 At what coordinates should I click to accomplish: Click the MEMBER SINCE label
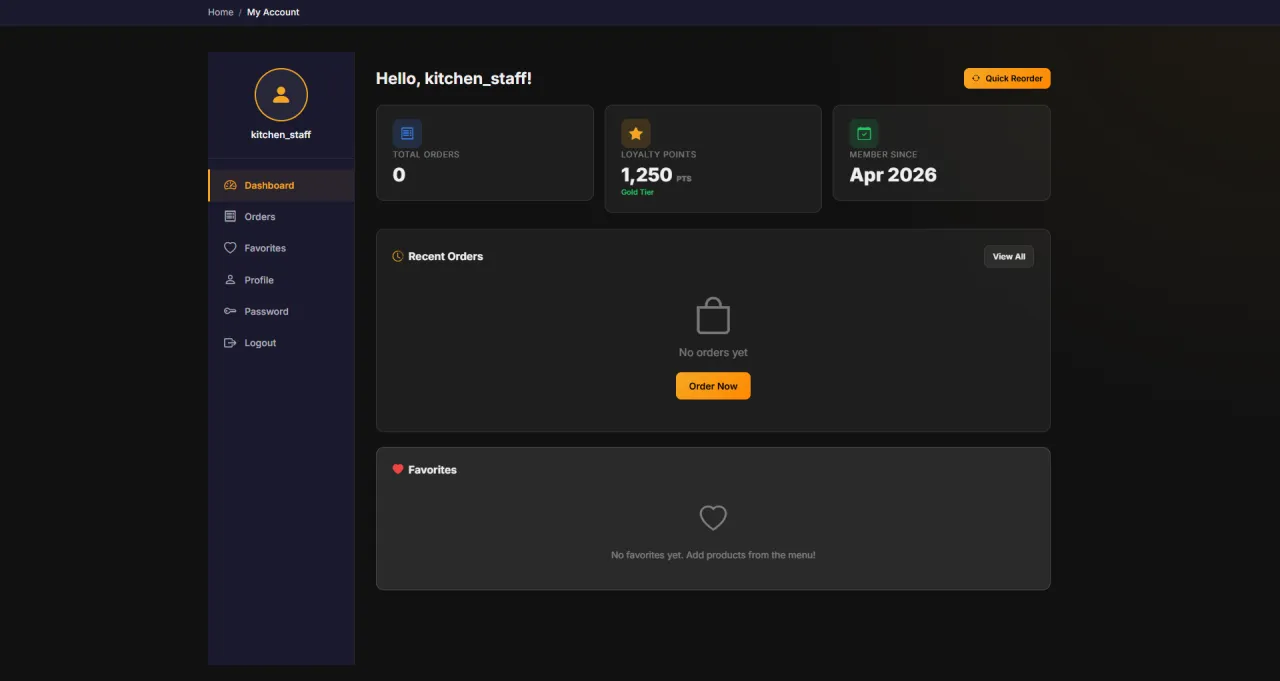click(x=884, y=154)
